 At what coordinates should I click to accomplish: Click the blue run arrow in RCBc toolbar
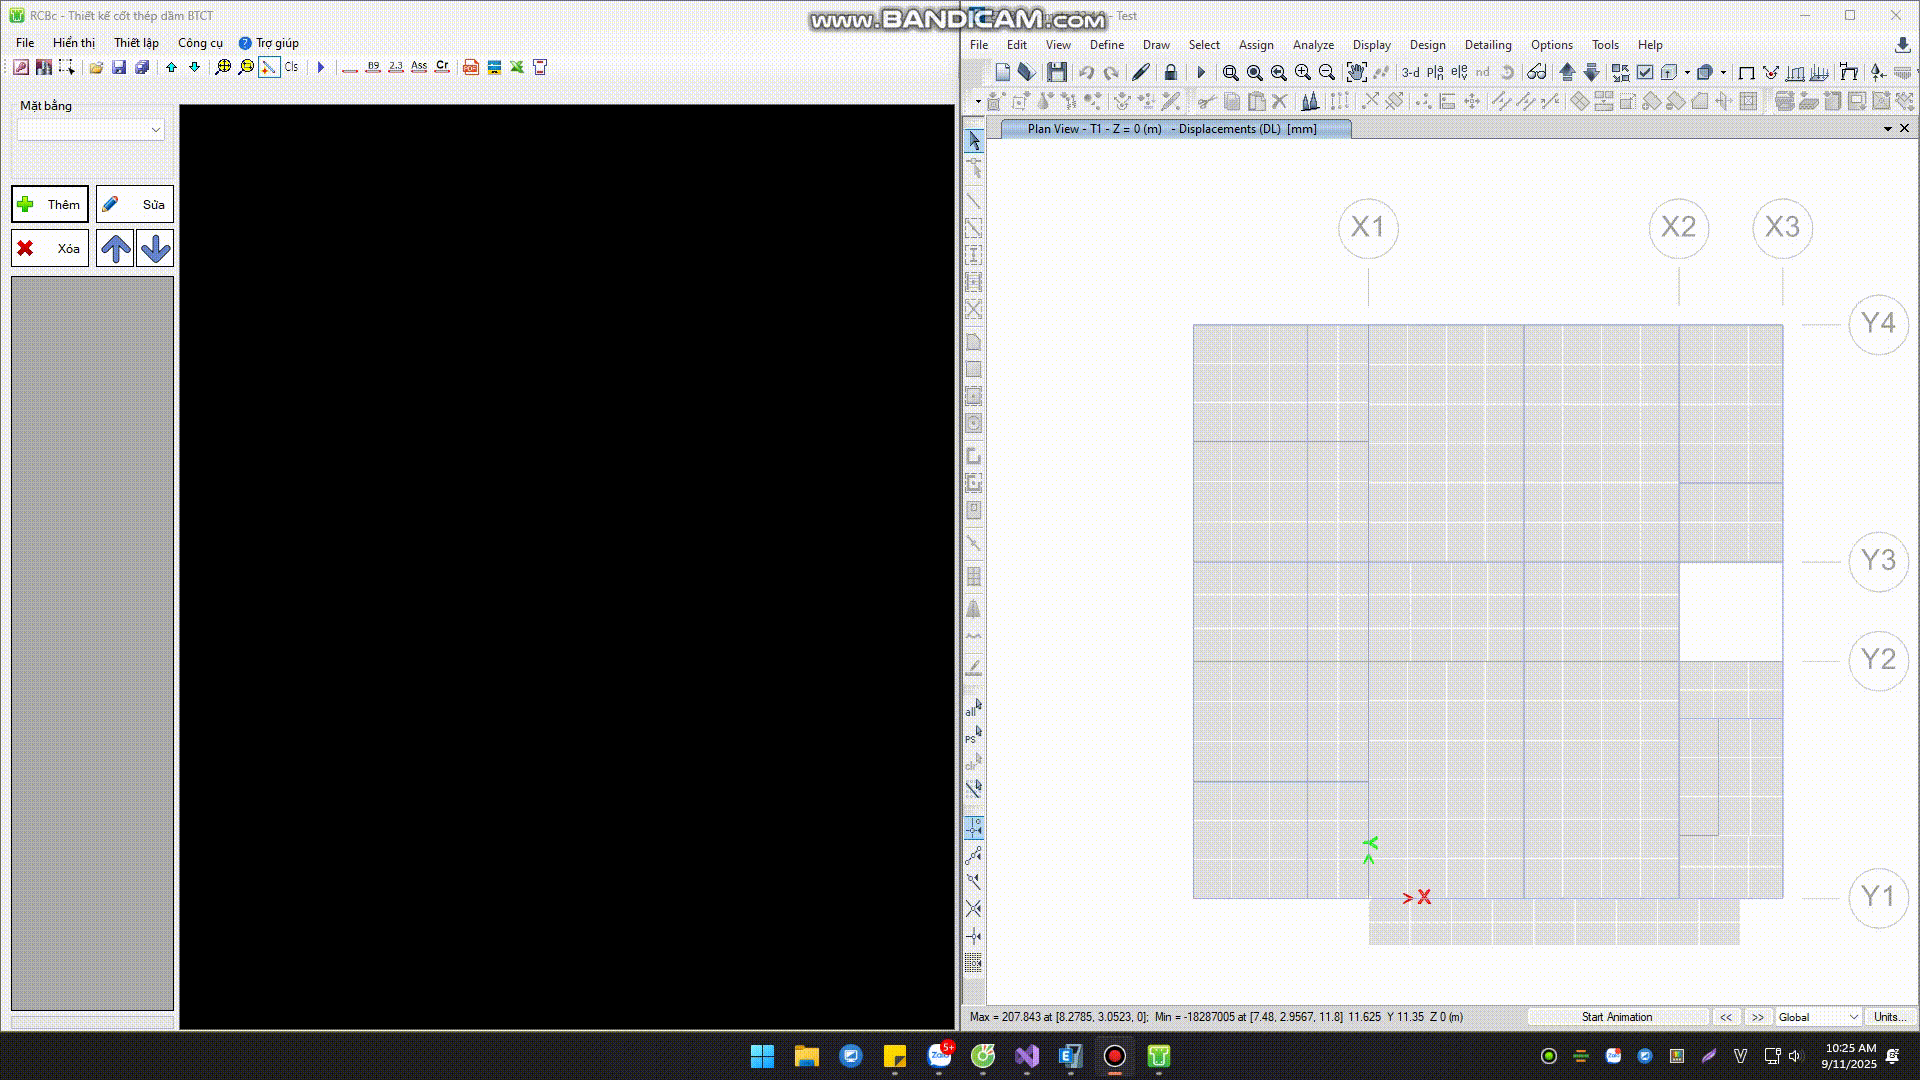click(x=321, y=67)
